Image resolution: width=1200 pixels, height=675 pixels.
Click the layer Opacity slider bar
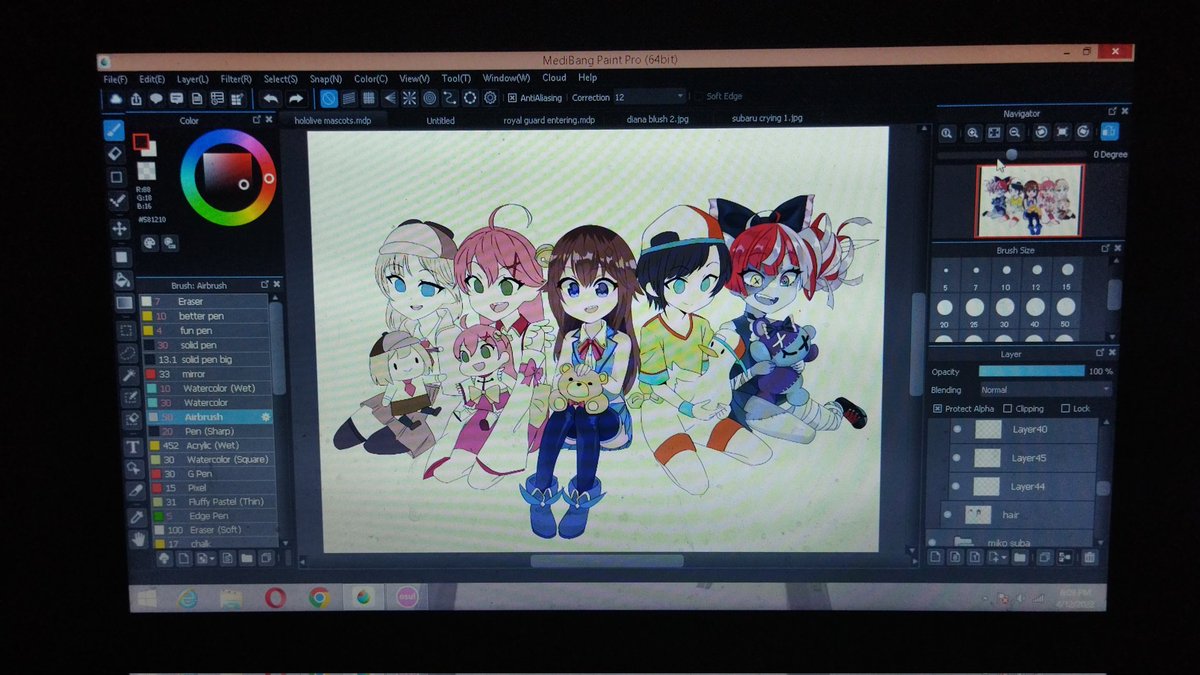click(1031, 371)
